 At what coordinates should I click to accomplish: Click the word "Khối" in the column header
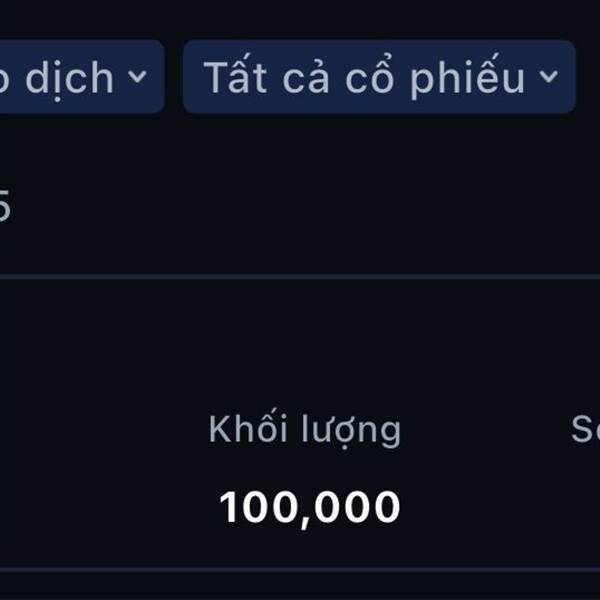click(248, 428)
